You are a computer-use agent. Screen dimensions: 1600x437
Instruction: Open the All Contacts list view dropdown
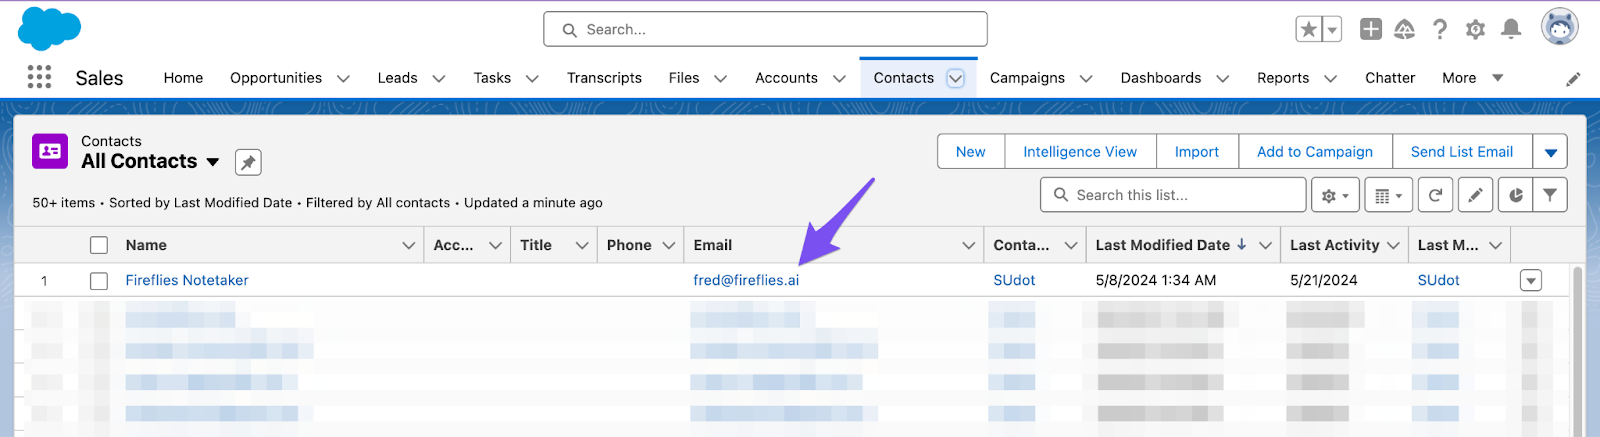click(x=213, y=162)
